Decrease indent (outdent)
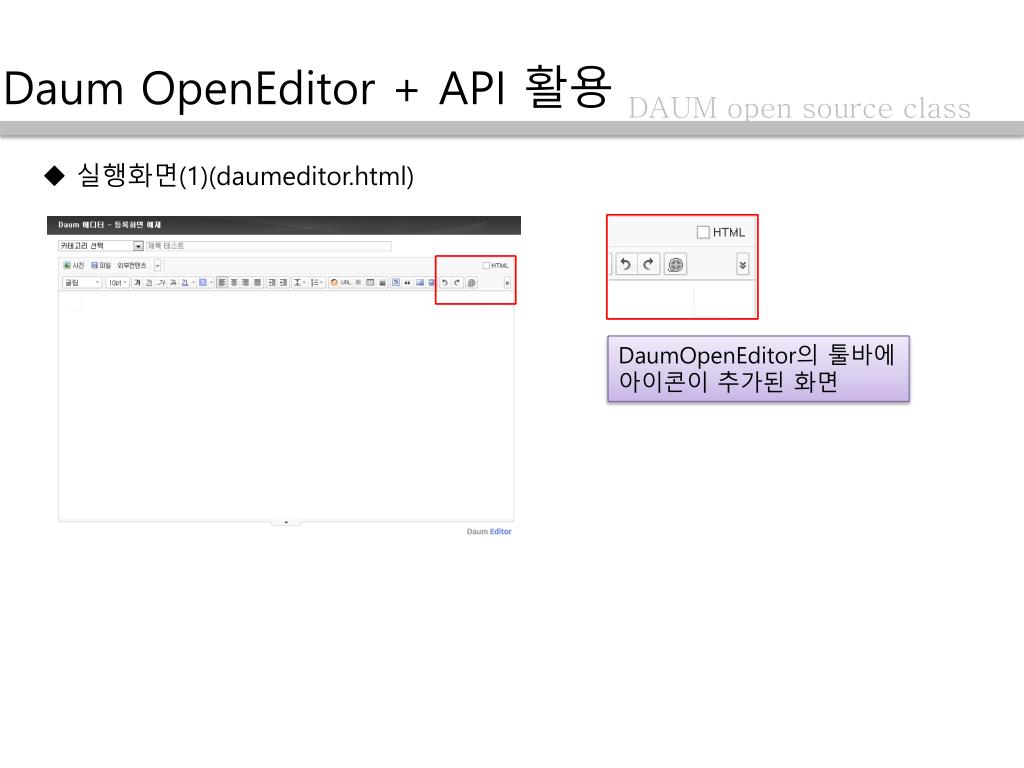1024x768 pixels. pyautogui.click(x=283, y=283)
